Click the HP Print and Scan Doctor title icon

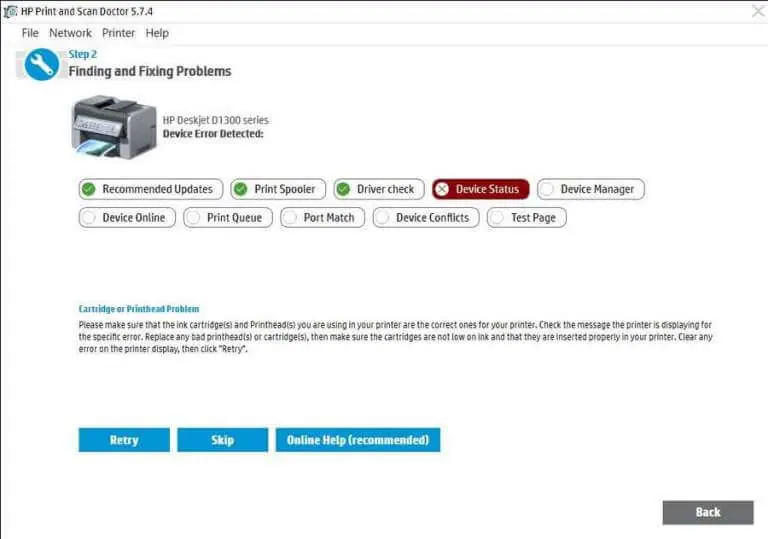pyautogui.click(x=10, y=11)
